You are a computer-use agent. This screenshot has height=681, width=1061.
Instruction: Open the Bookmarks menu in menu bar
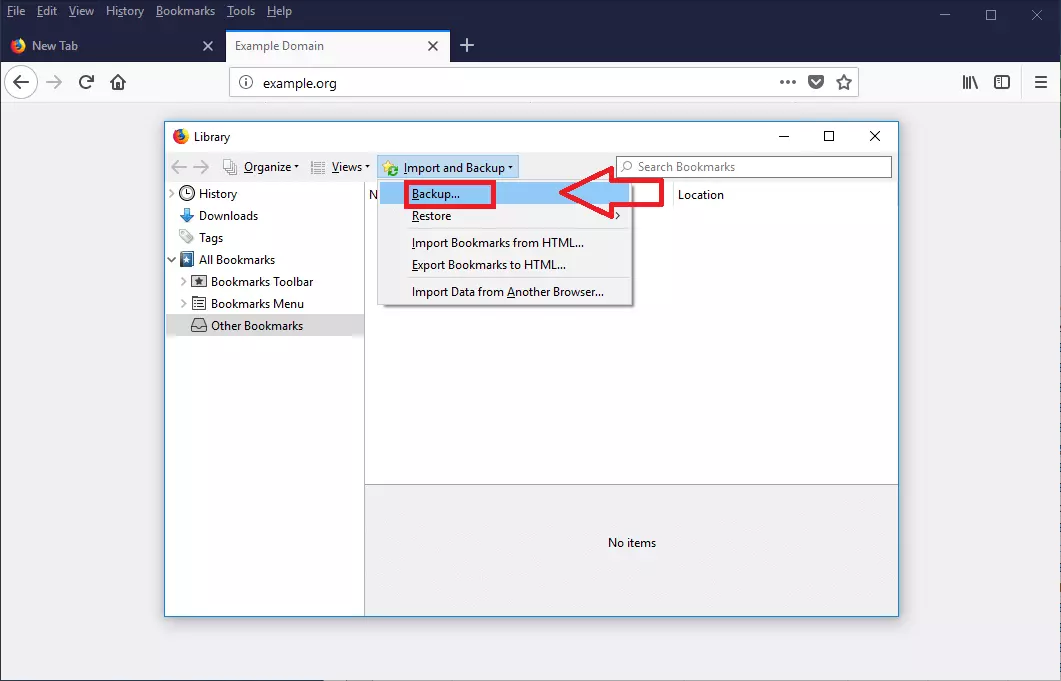click(x=185, y=12)
